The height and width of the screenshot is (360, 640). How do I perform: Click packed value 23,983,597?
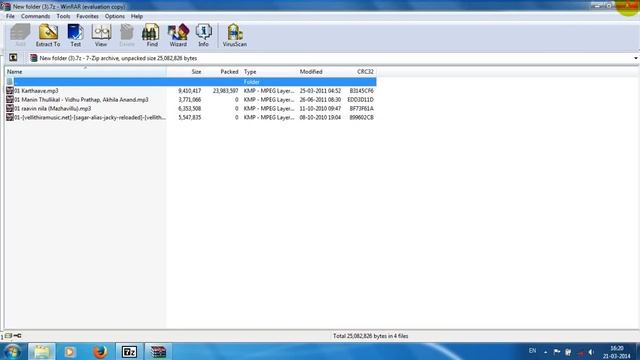click(225, 91)
